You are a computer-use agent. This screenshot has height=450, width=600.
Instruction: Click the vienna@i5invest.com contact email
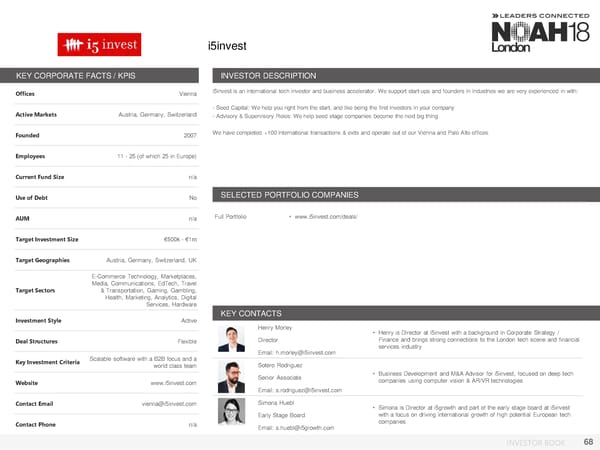176,403
